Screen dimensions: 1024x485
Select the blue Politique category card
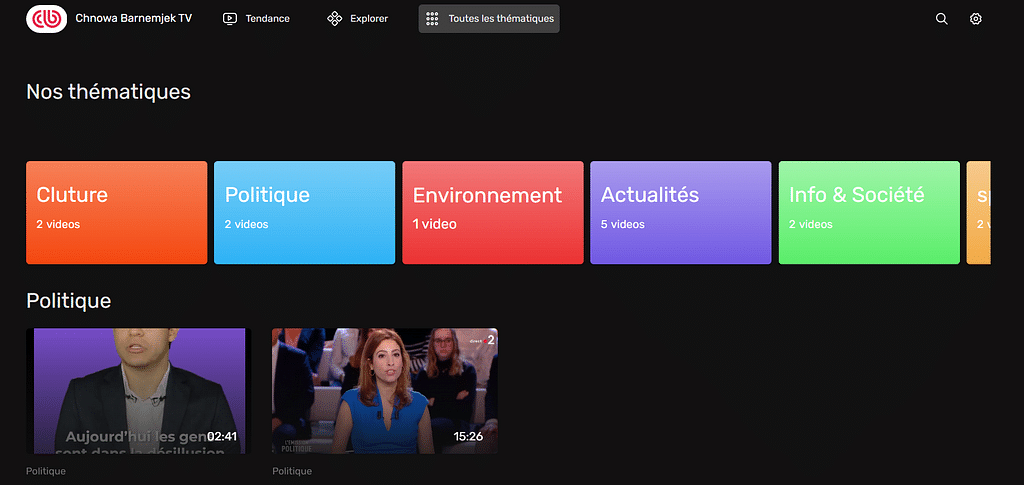(304, 212)
